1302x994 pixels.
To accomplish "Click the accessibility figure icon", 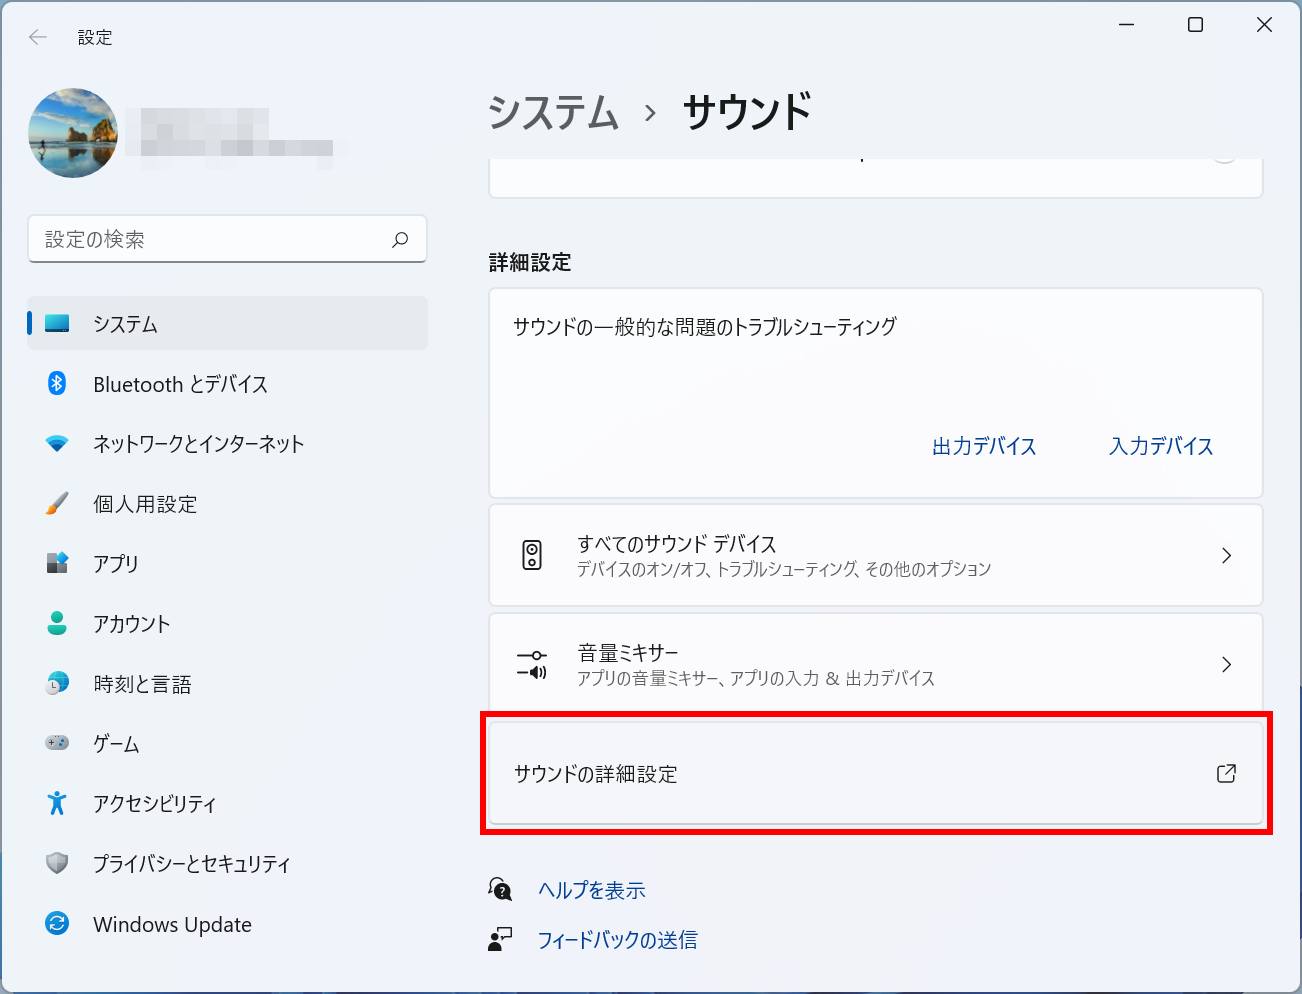I will click(x=57, y=803).
